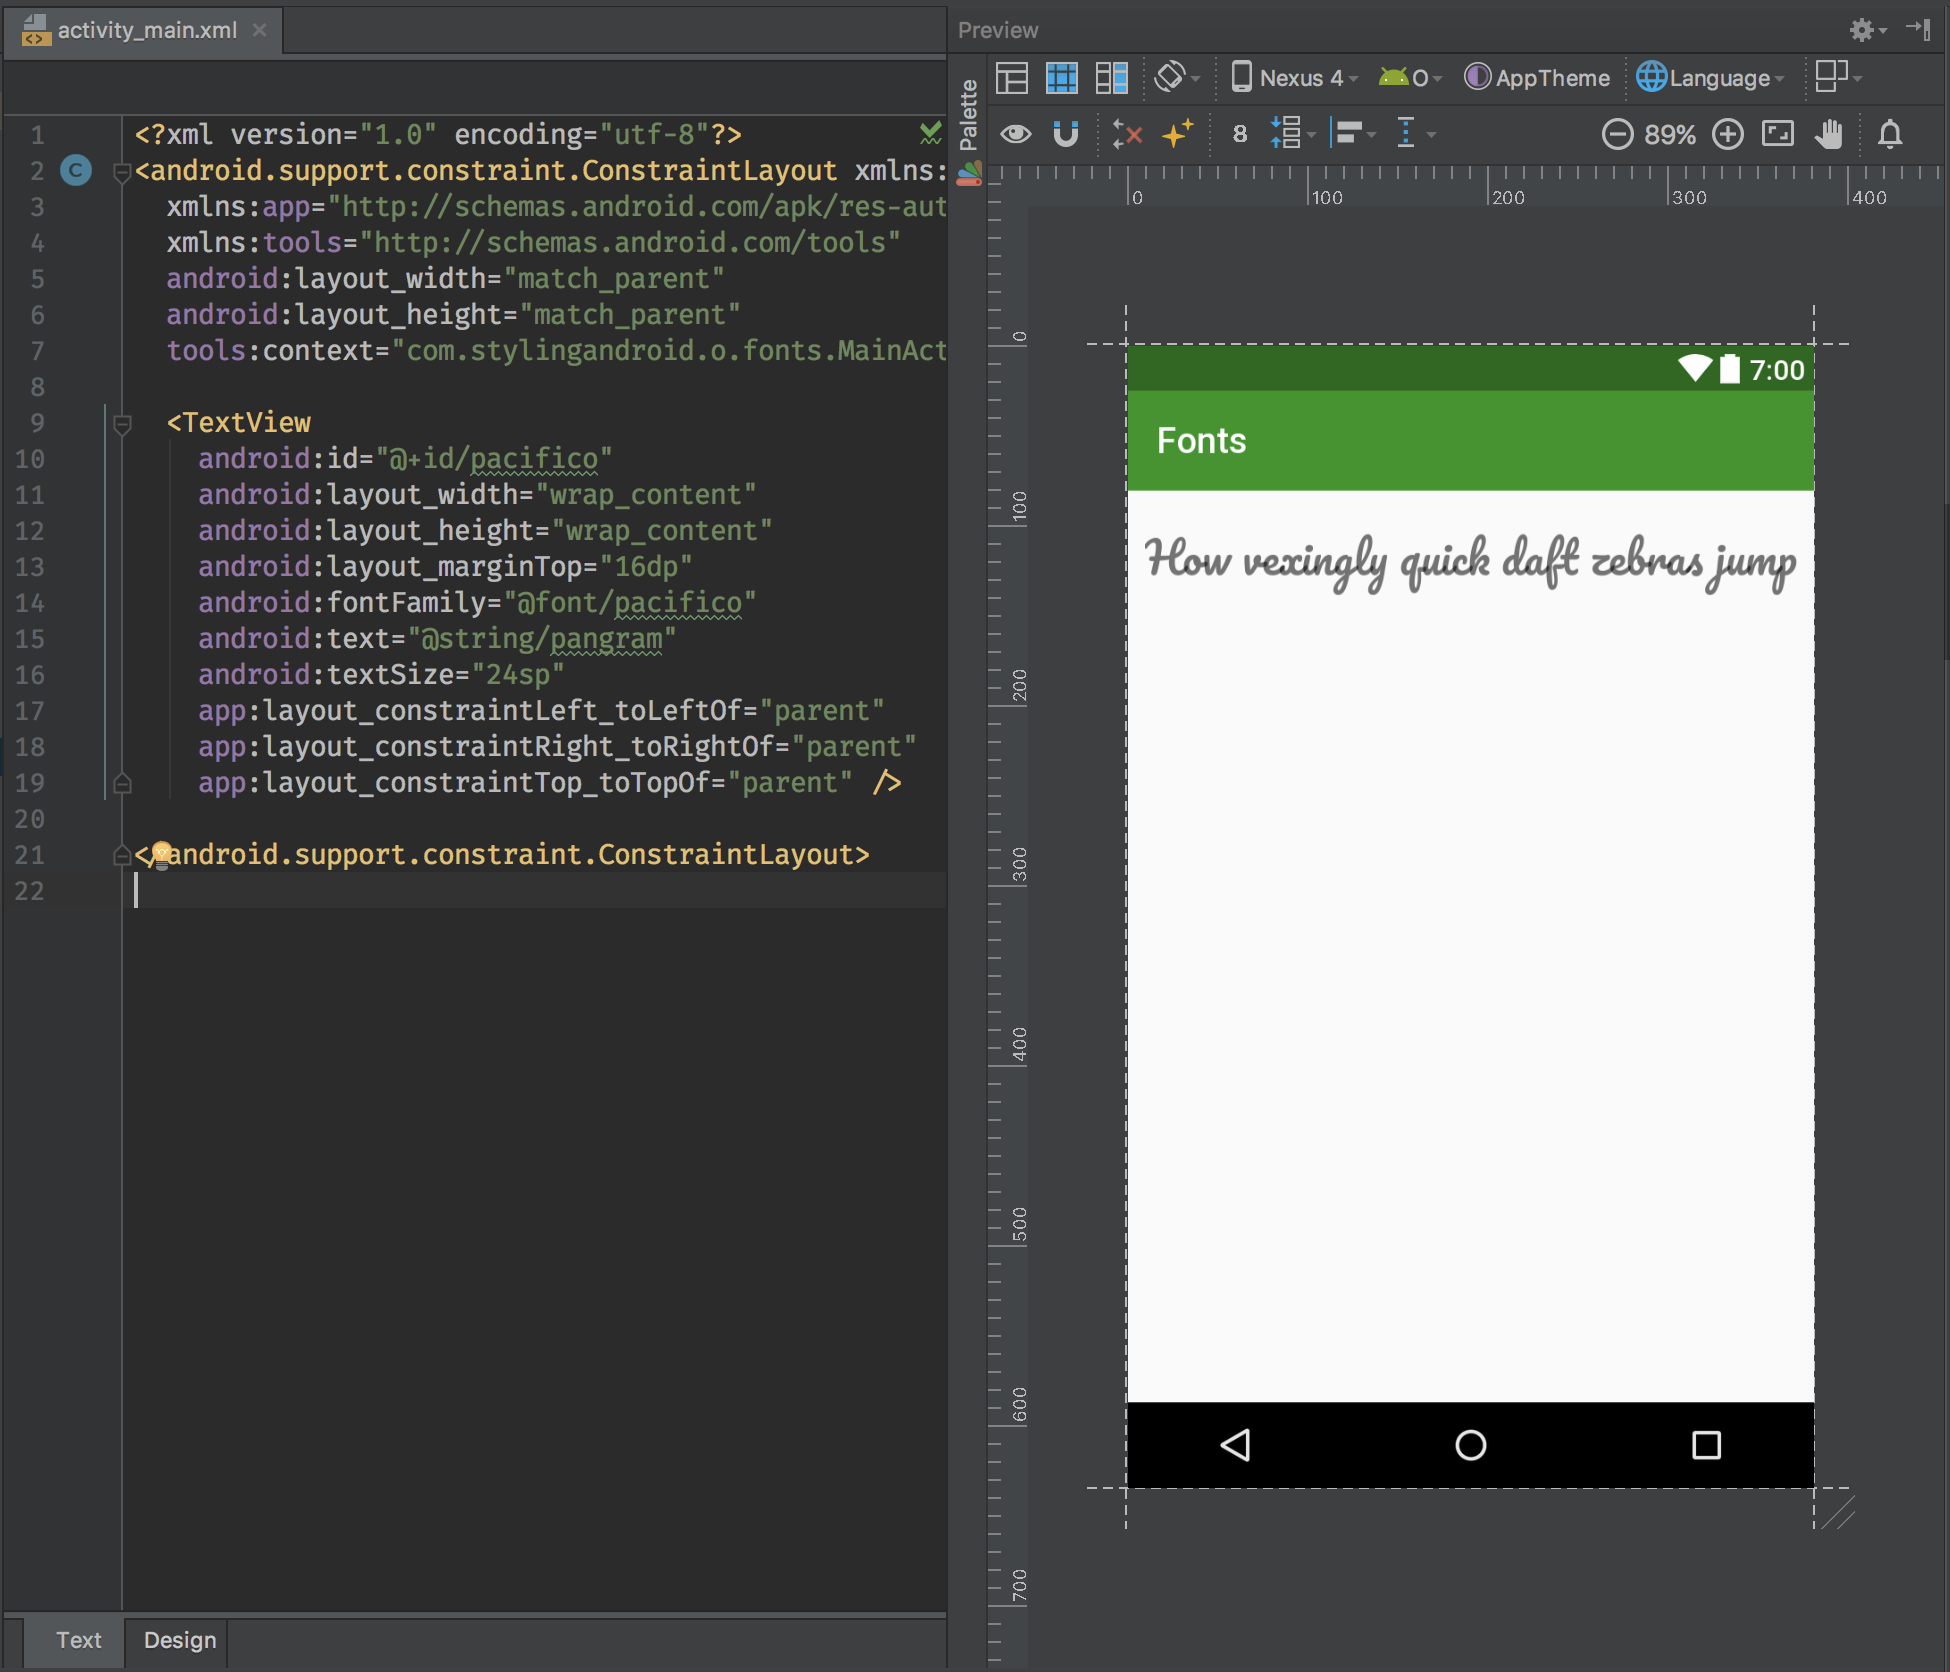The height and width of the screenshot is (1672, 1950).
Task: Click the home circle in preview nav bar
Action: tap(1471, 1445)
